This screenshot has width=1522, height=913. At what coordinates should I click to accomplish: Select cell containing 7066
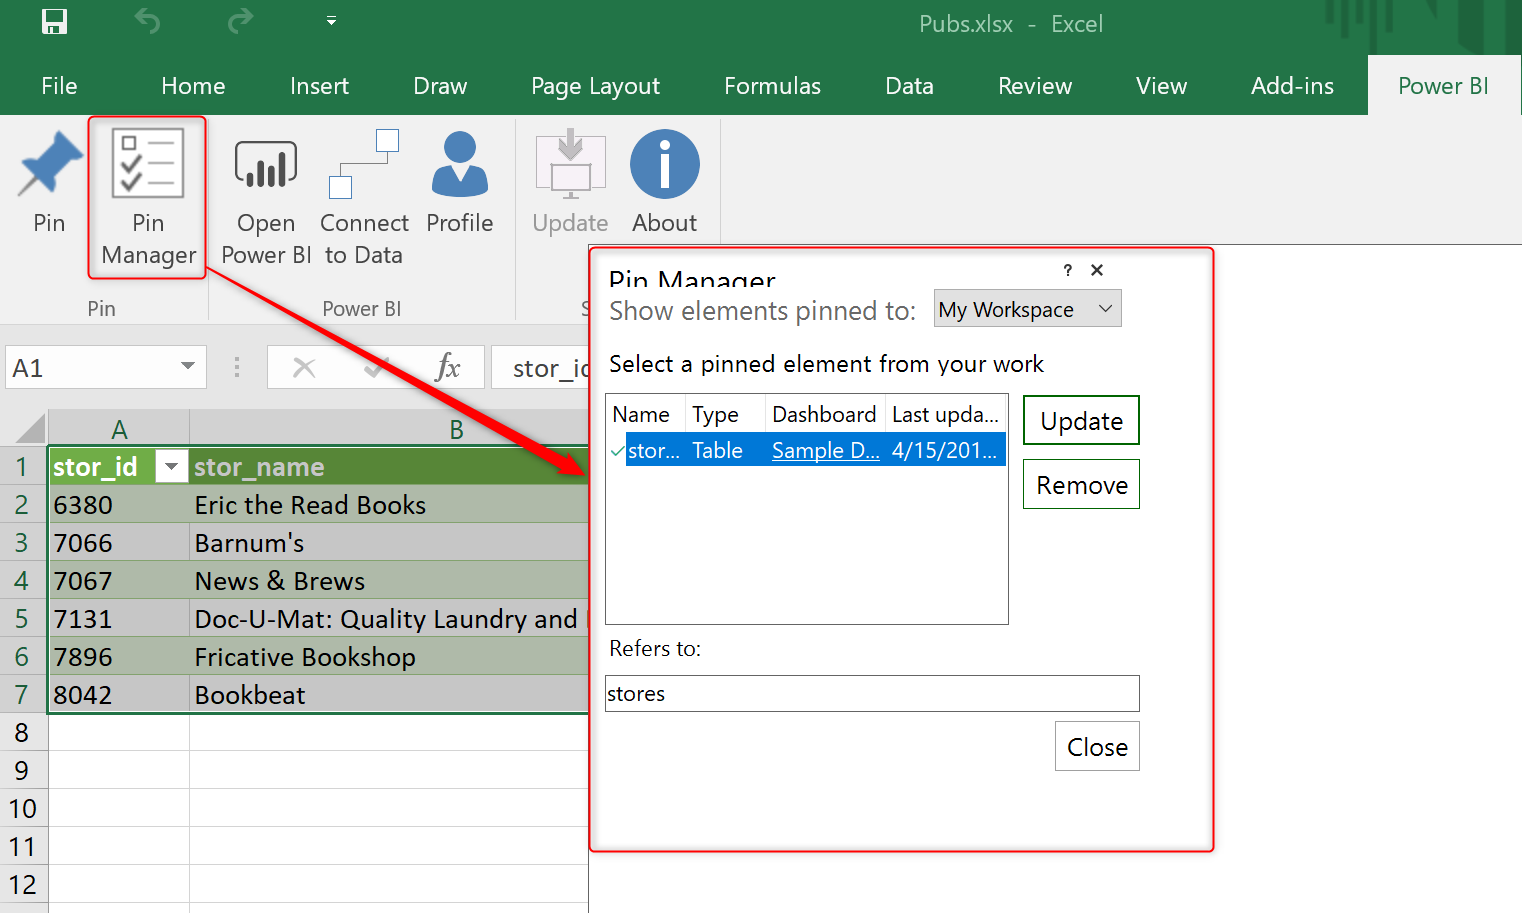tap(119, 543)
